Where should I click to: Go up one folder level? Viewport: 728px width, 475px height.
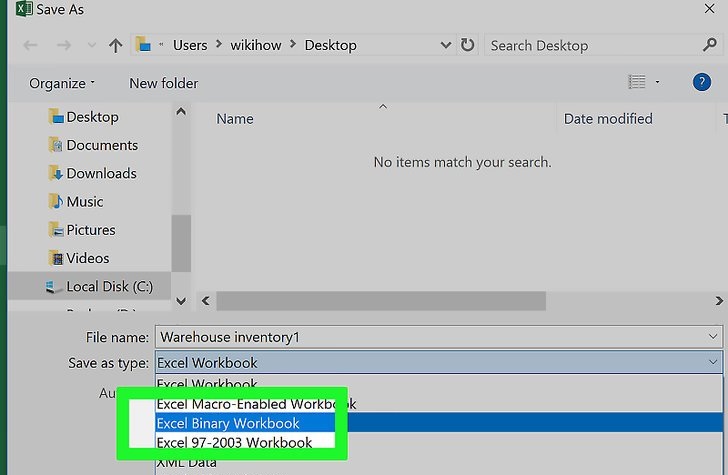(116, 46)
